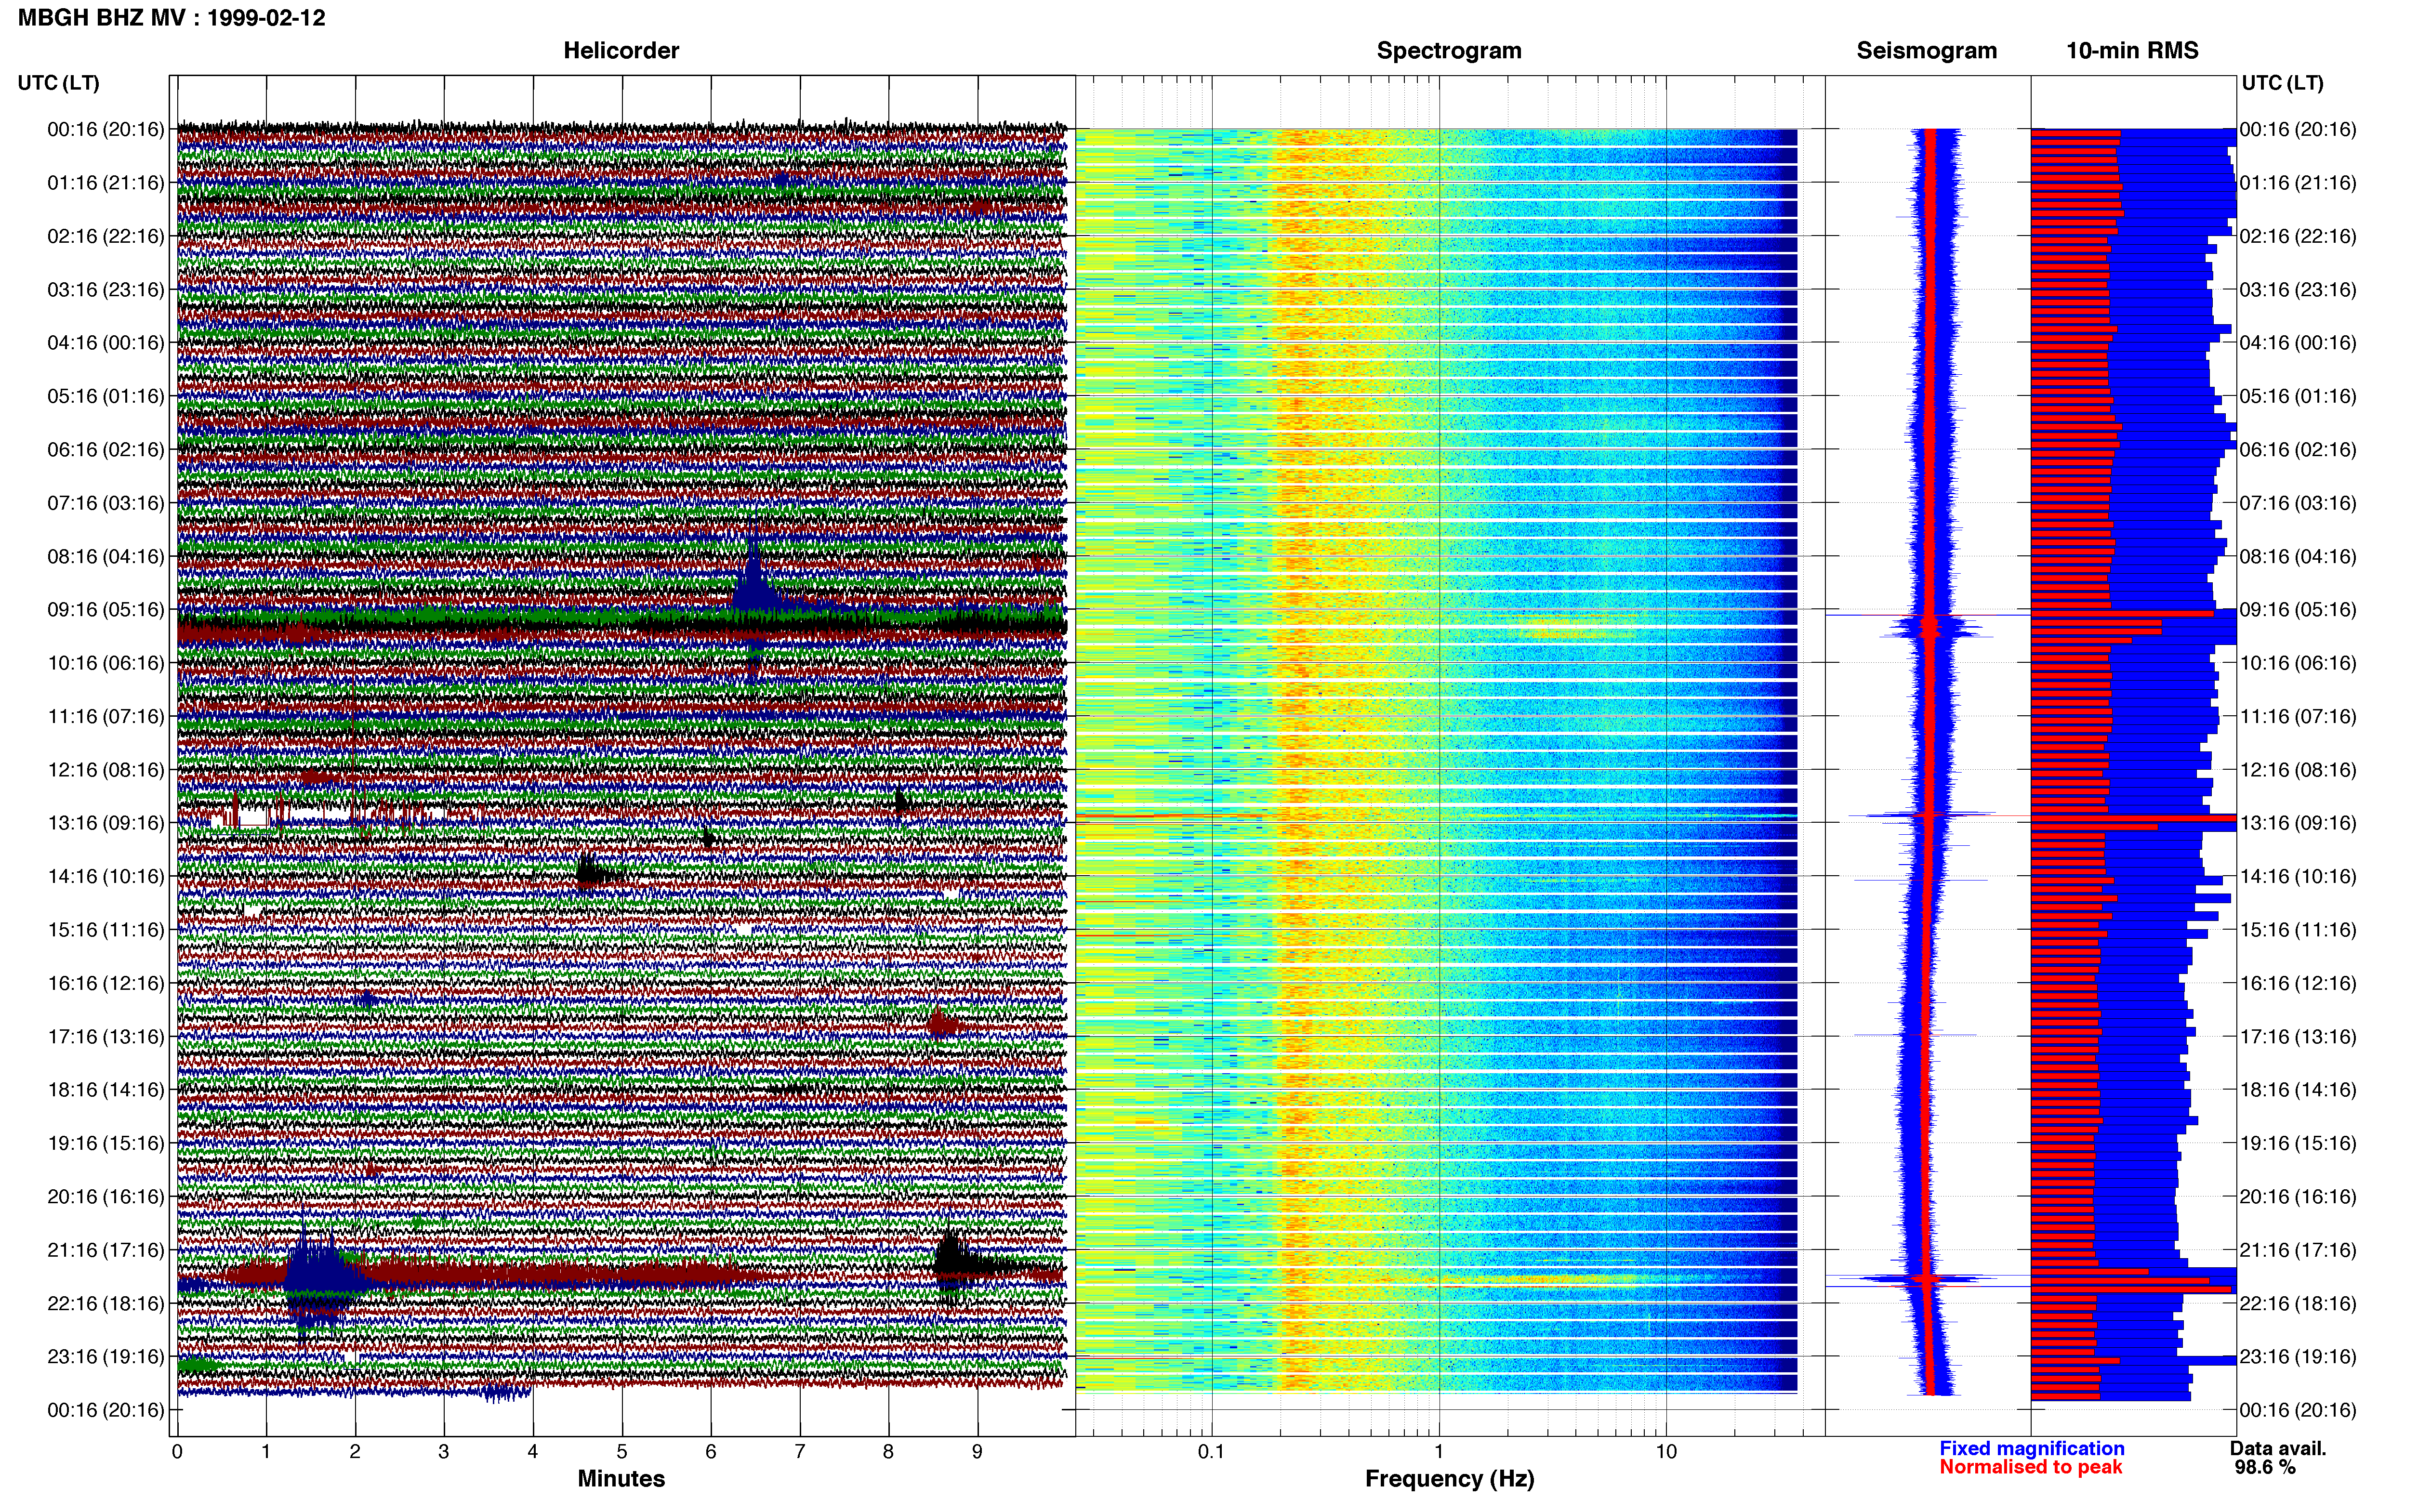Click frequency tick label '0.1'
The height and width of the screenshot is (1512, 2418).
click(1211, 1451)
